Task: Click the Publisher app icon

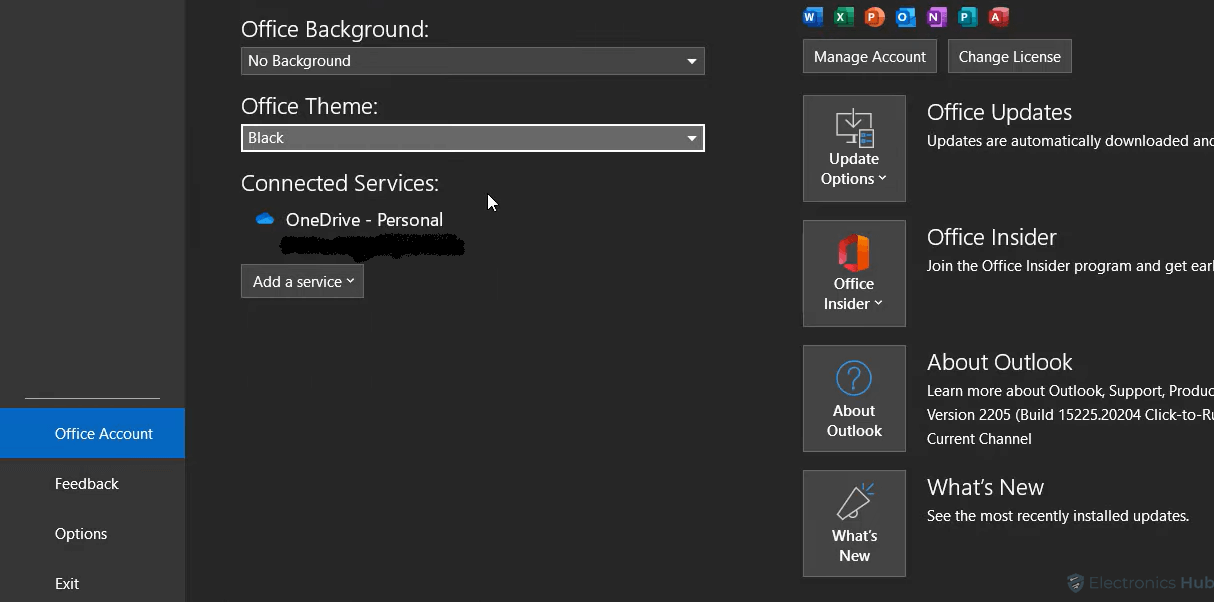Action: click(967, 16)
